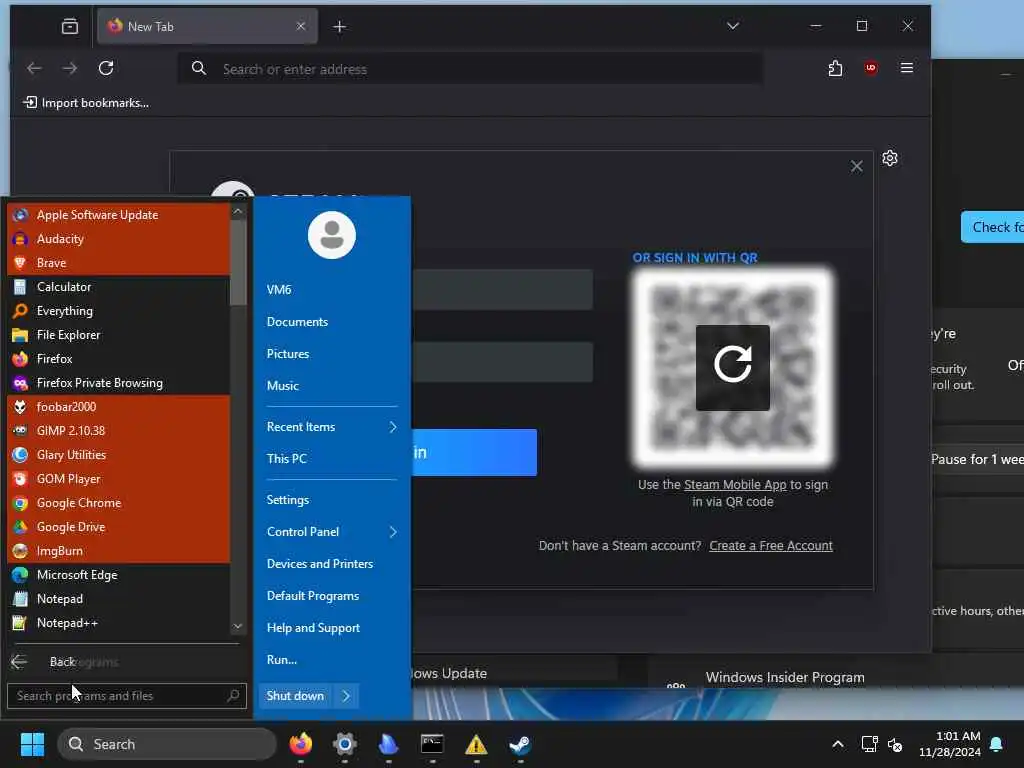The height and width of the screenshot is (768, 1024).
Task: Open Notepad from the programs list
Action: (x=118, y=600)
